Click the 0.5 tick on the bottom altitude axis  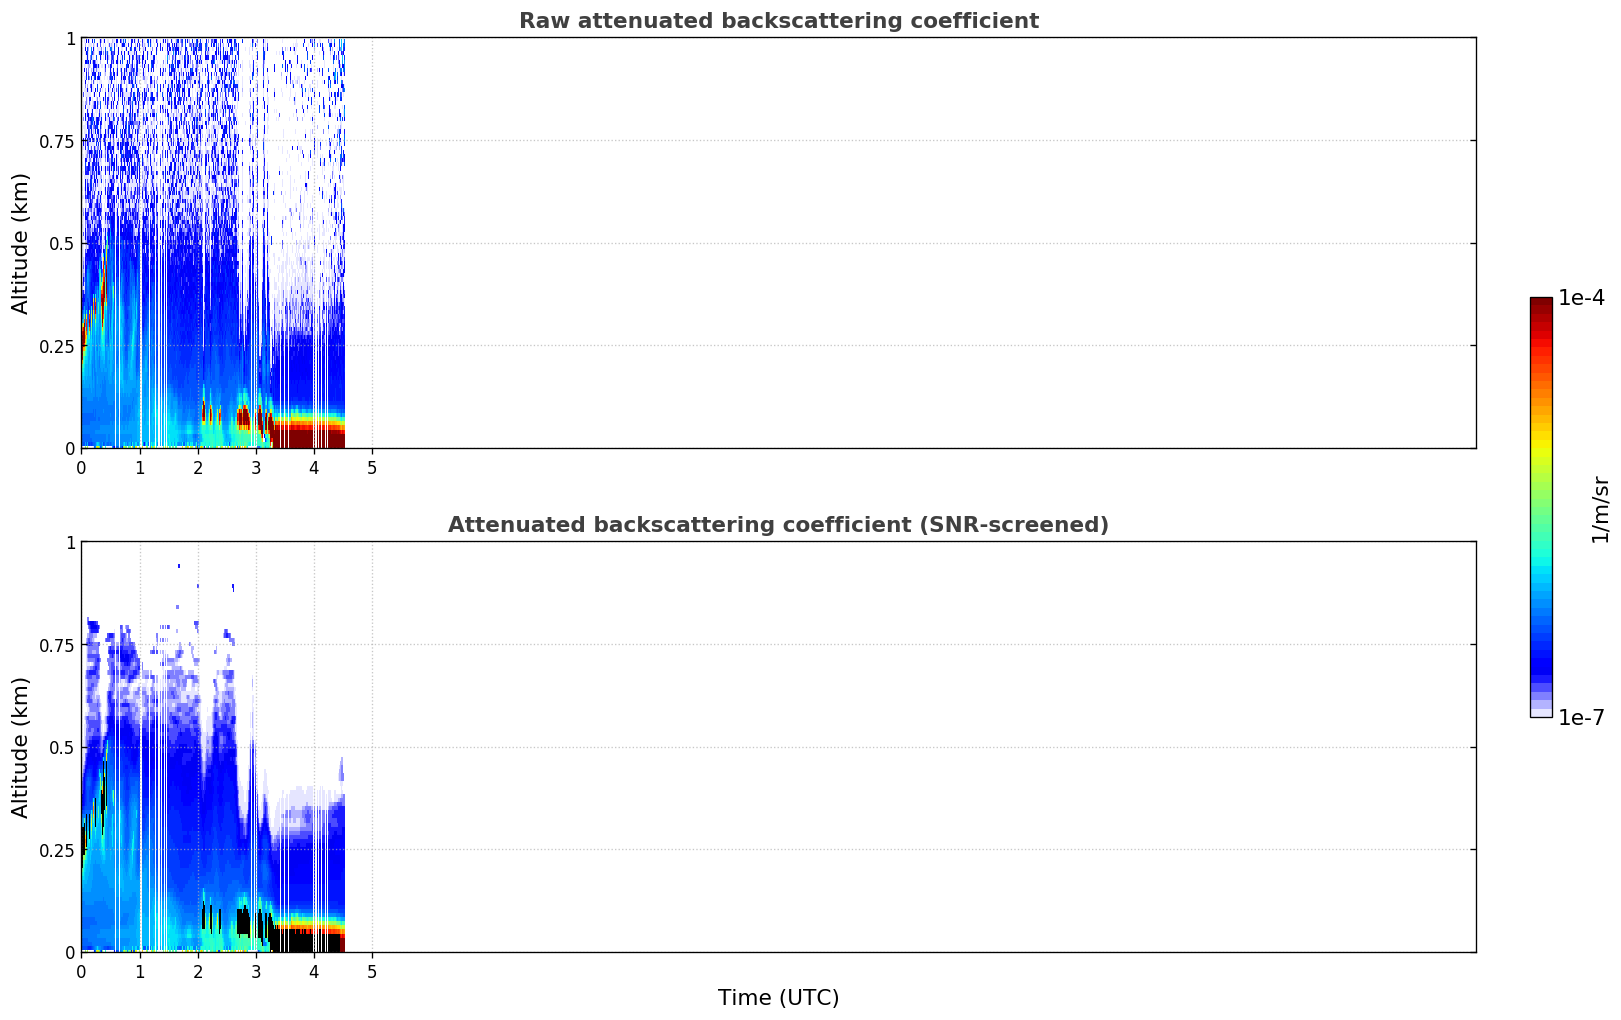click(62, 747)
